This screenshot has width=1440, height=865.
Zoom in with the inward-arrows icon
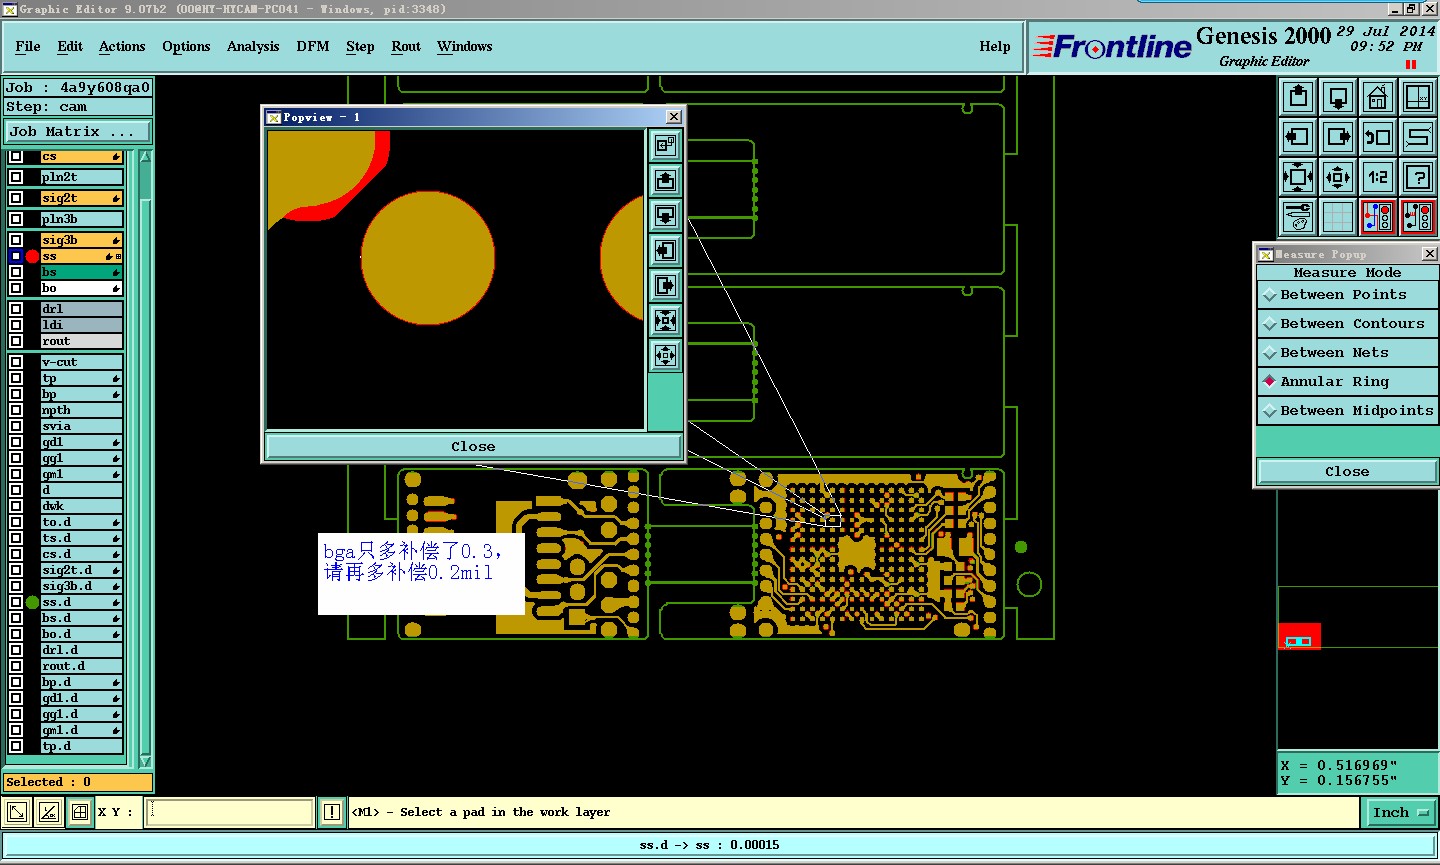[x=1298, y=177]
